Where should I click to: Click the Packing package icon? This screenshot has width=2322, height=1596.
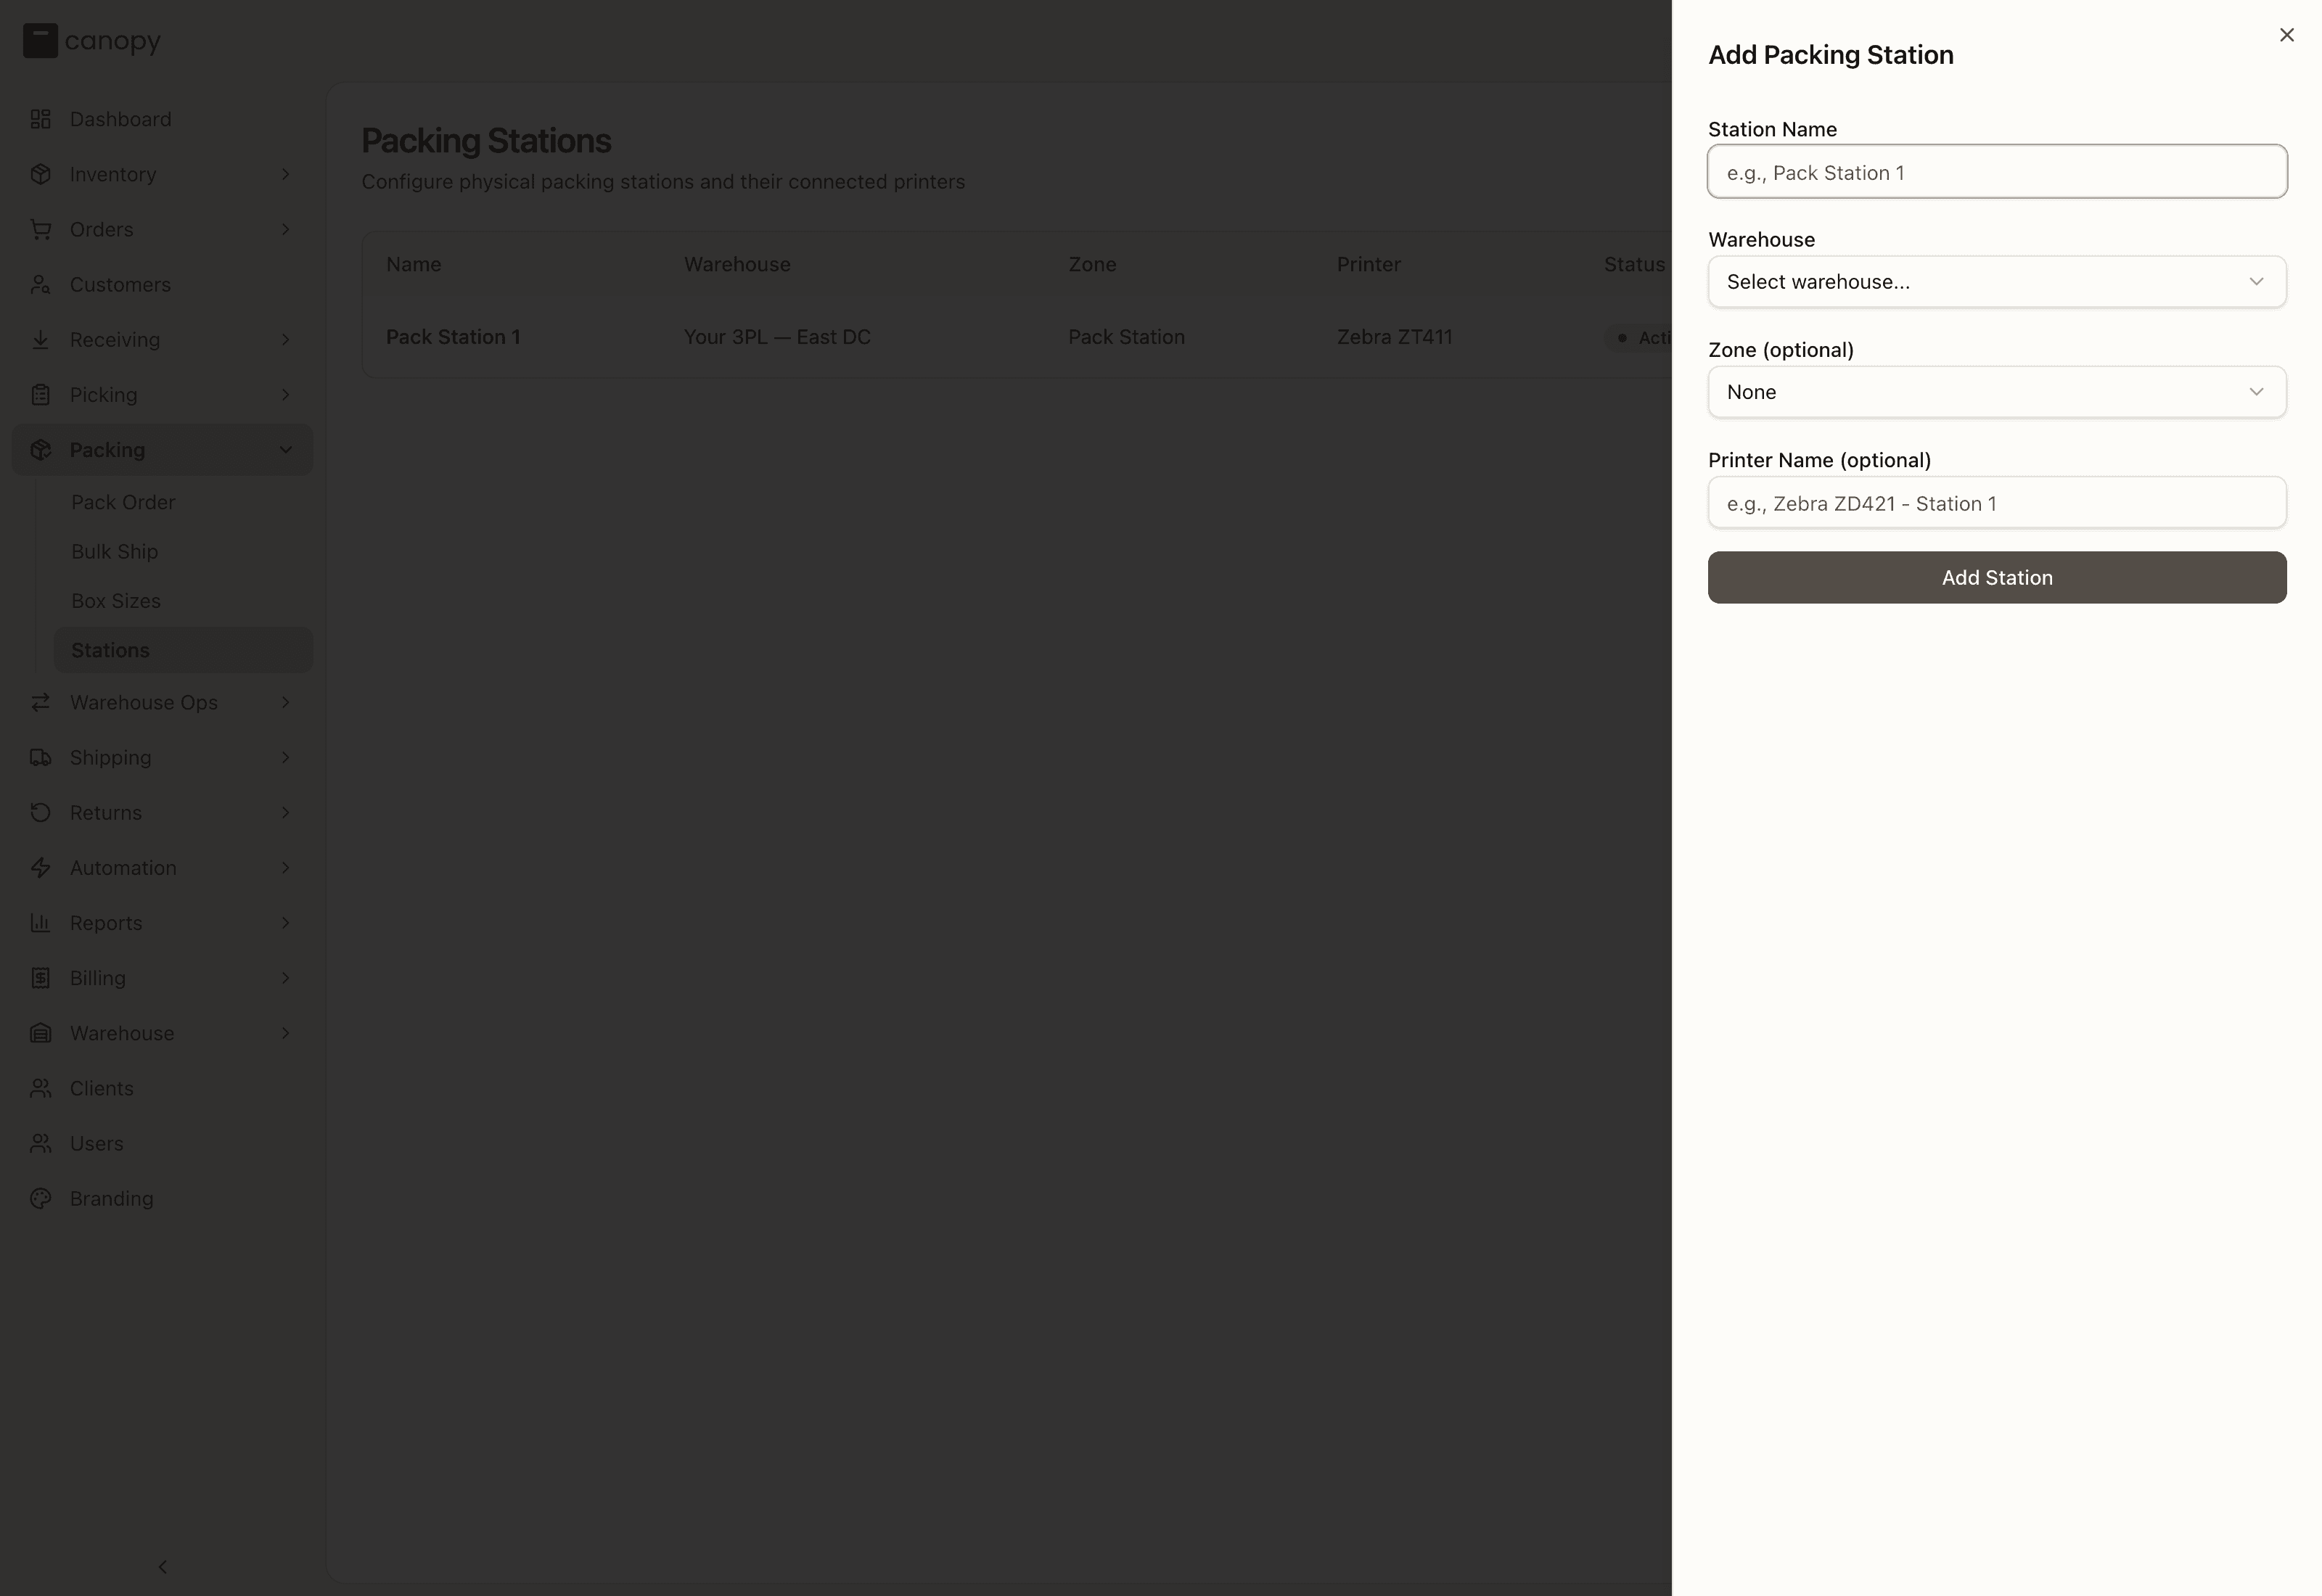click(x=40, y=450)
